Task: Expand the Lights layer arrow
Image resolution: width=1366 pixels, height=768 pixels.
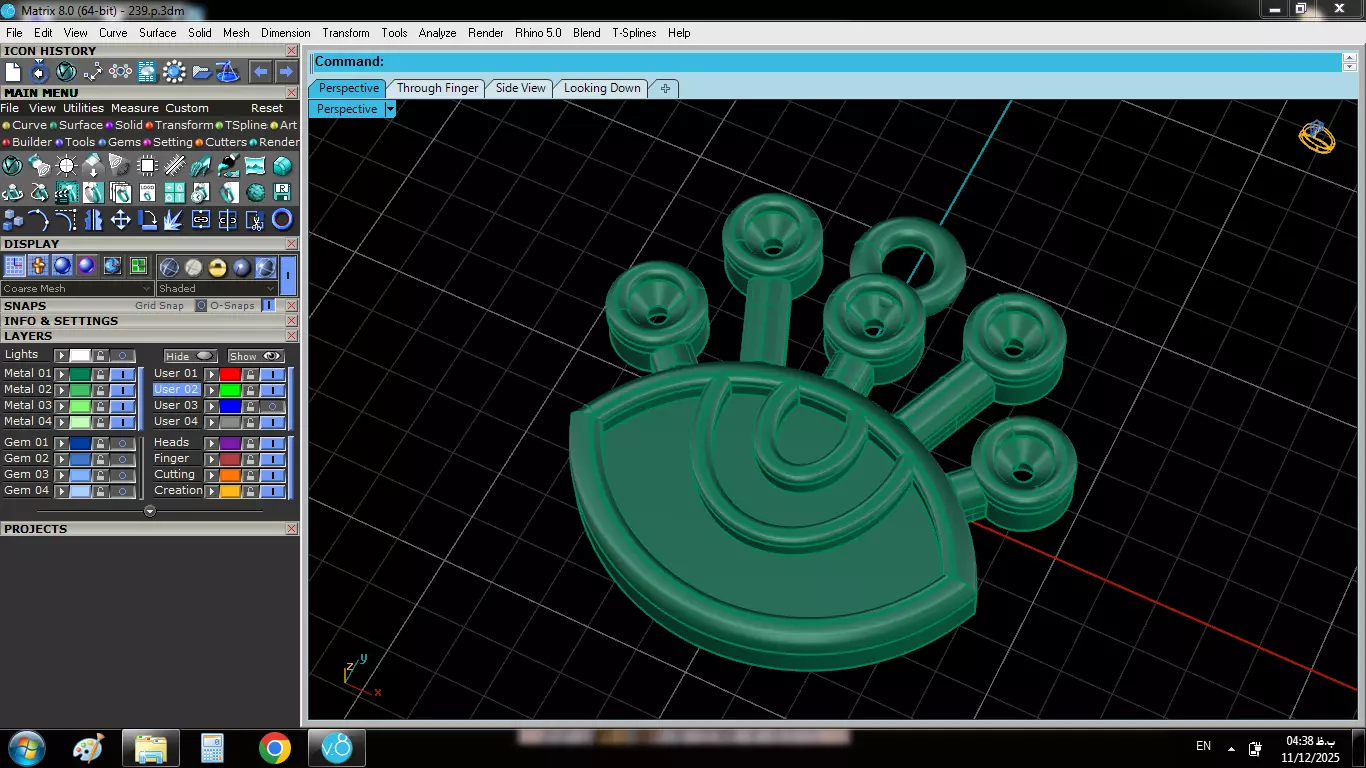Action: point(61,355)
